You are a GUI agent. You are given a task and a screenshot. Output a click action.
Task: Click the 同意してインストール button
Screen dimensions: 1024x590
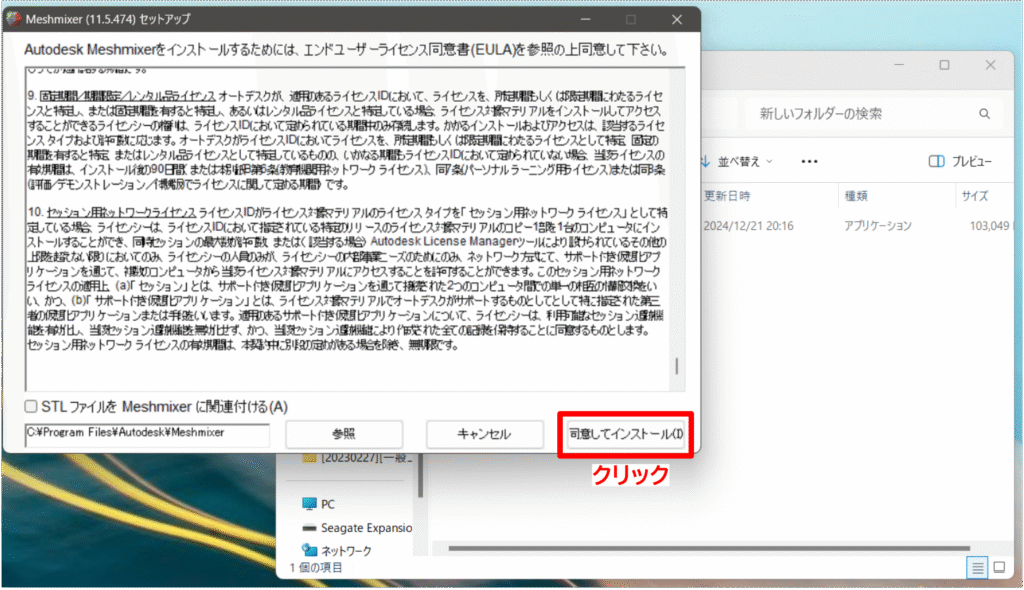coord(626,434)
